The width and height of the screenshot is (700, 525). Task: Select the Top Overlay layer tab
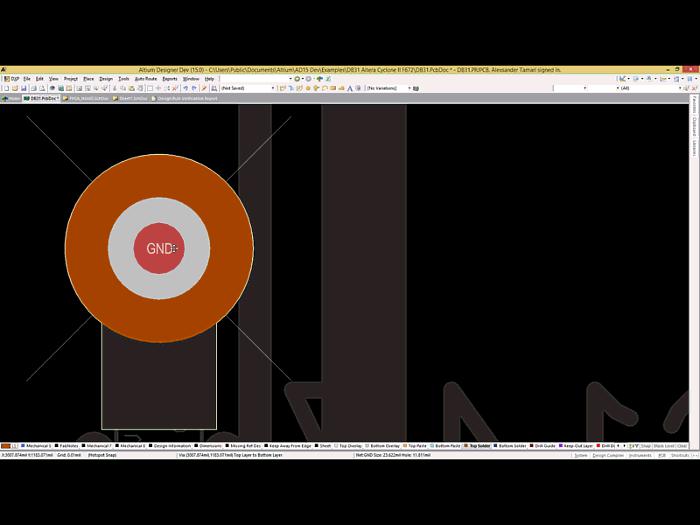tap(348, 446)
